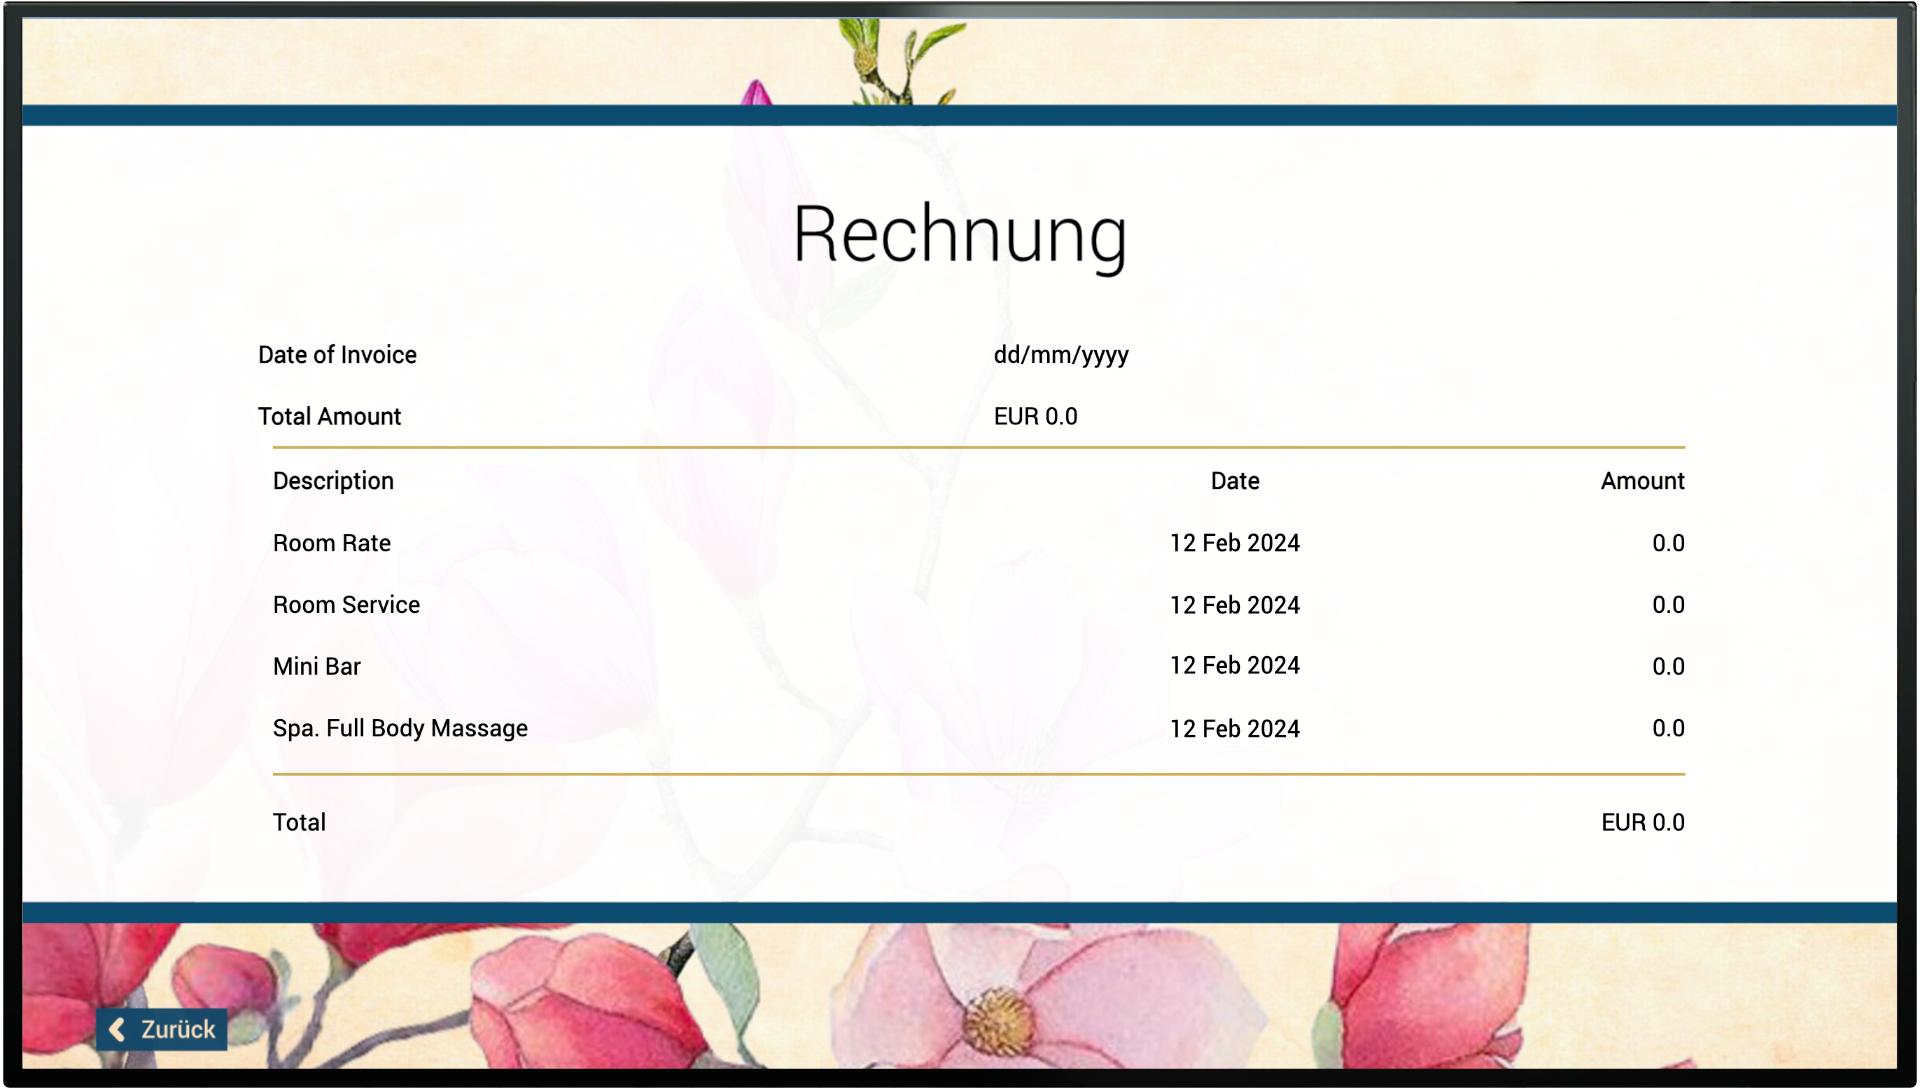Click the Total EUR 0.0 at bottom
The width and height of the screenshot is (1920, 1088).
point(1643,822)
